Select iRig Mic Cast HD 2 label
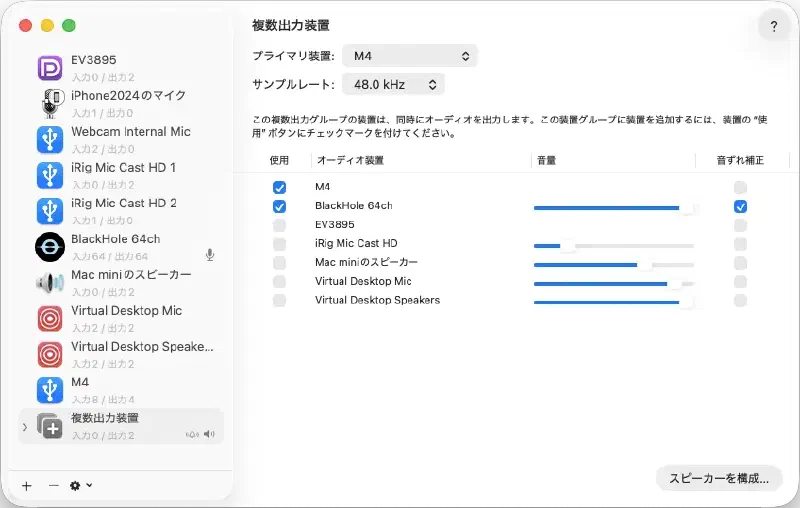This screenshot has height=508, width=800. click(x=124, y=203)
